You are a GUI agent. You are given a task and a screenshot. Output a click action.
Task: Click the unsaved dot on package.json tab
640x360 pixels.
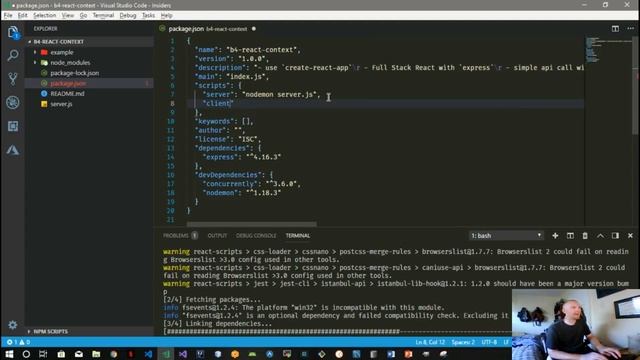click(253, 29)
